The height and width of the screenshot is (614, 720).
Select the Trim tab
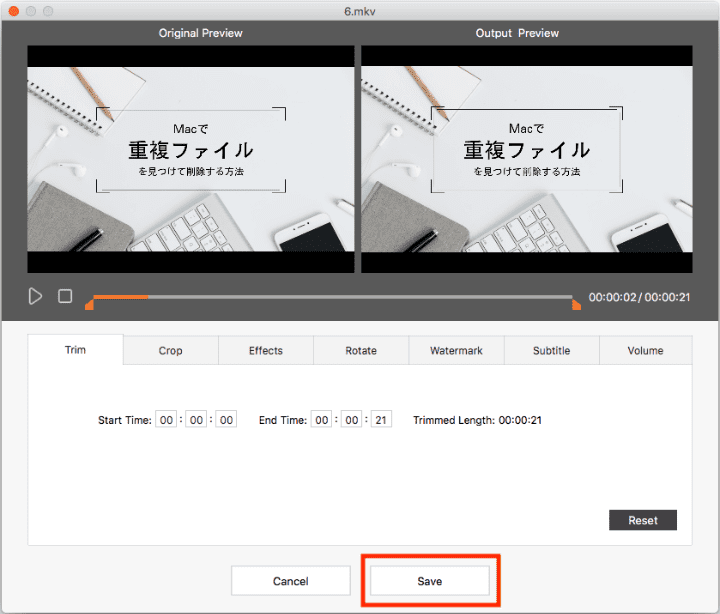coord(76,350)
